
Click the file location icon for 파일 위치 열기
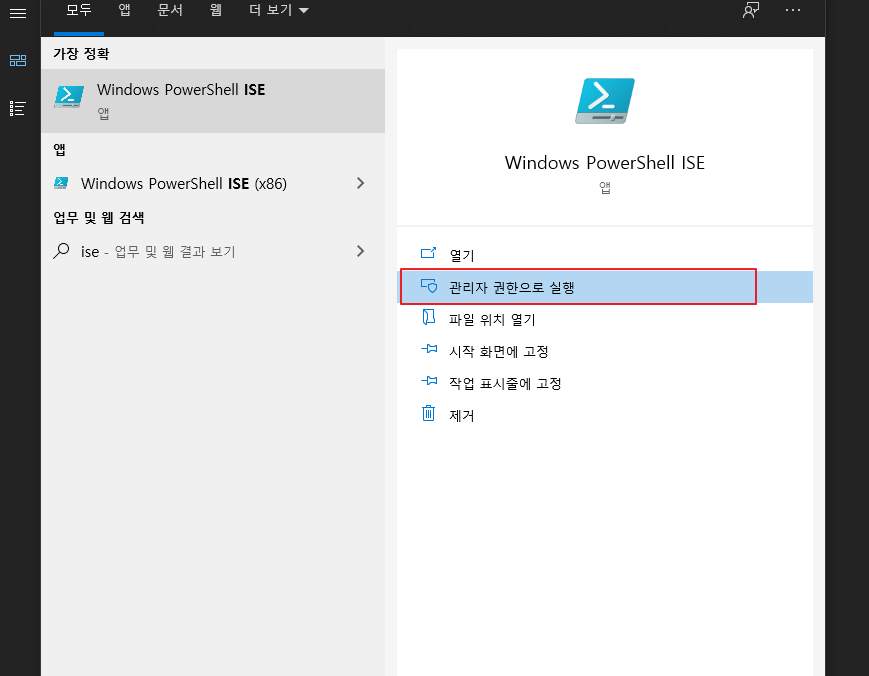point(428,317)
